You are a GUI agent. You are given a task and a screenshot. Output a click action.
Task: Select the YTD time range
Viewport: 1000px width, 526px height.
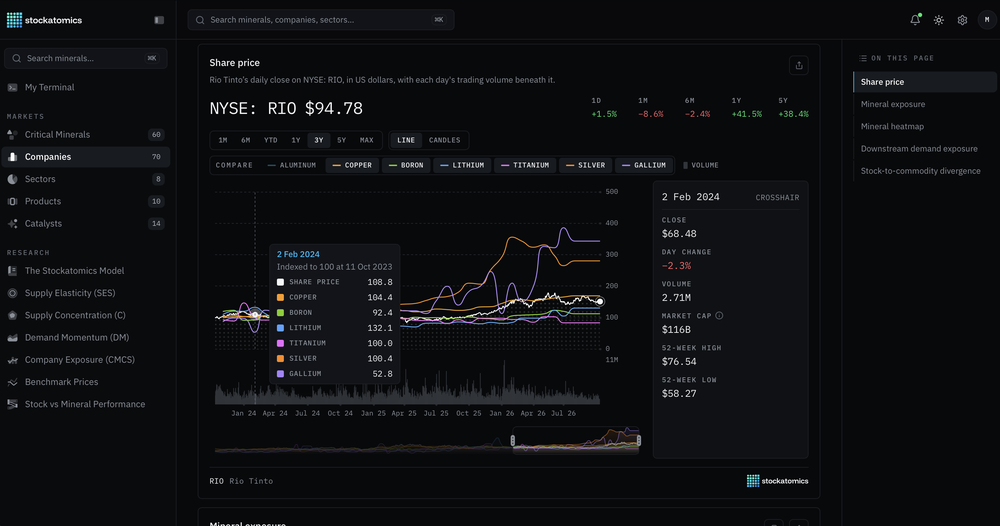pyautogui.click(x=270, y=140)
